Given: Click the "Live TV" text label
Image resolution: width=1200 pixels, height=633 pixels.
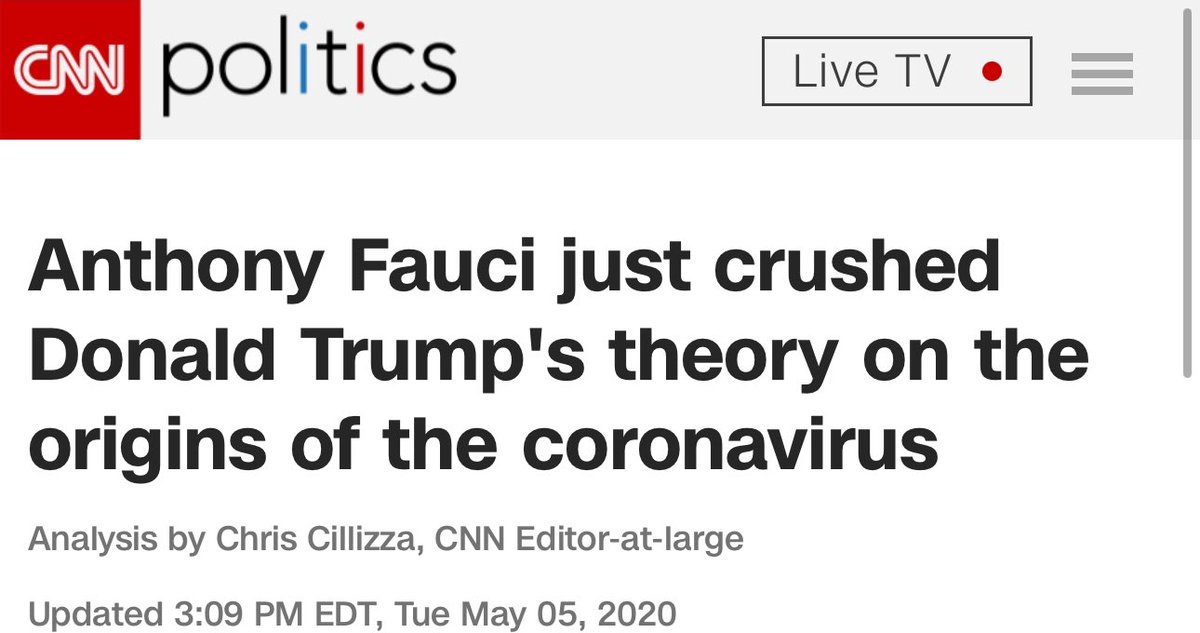Looking at the screenshot, I should 872,72.
